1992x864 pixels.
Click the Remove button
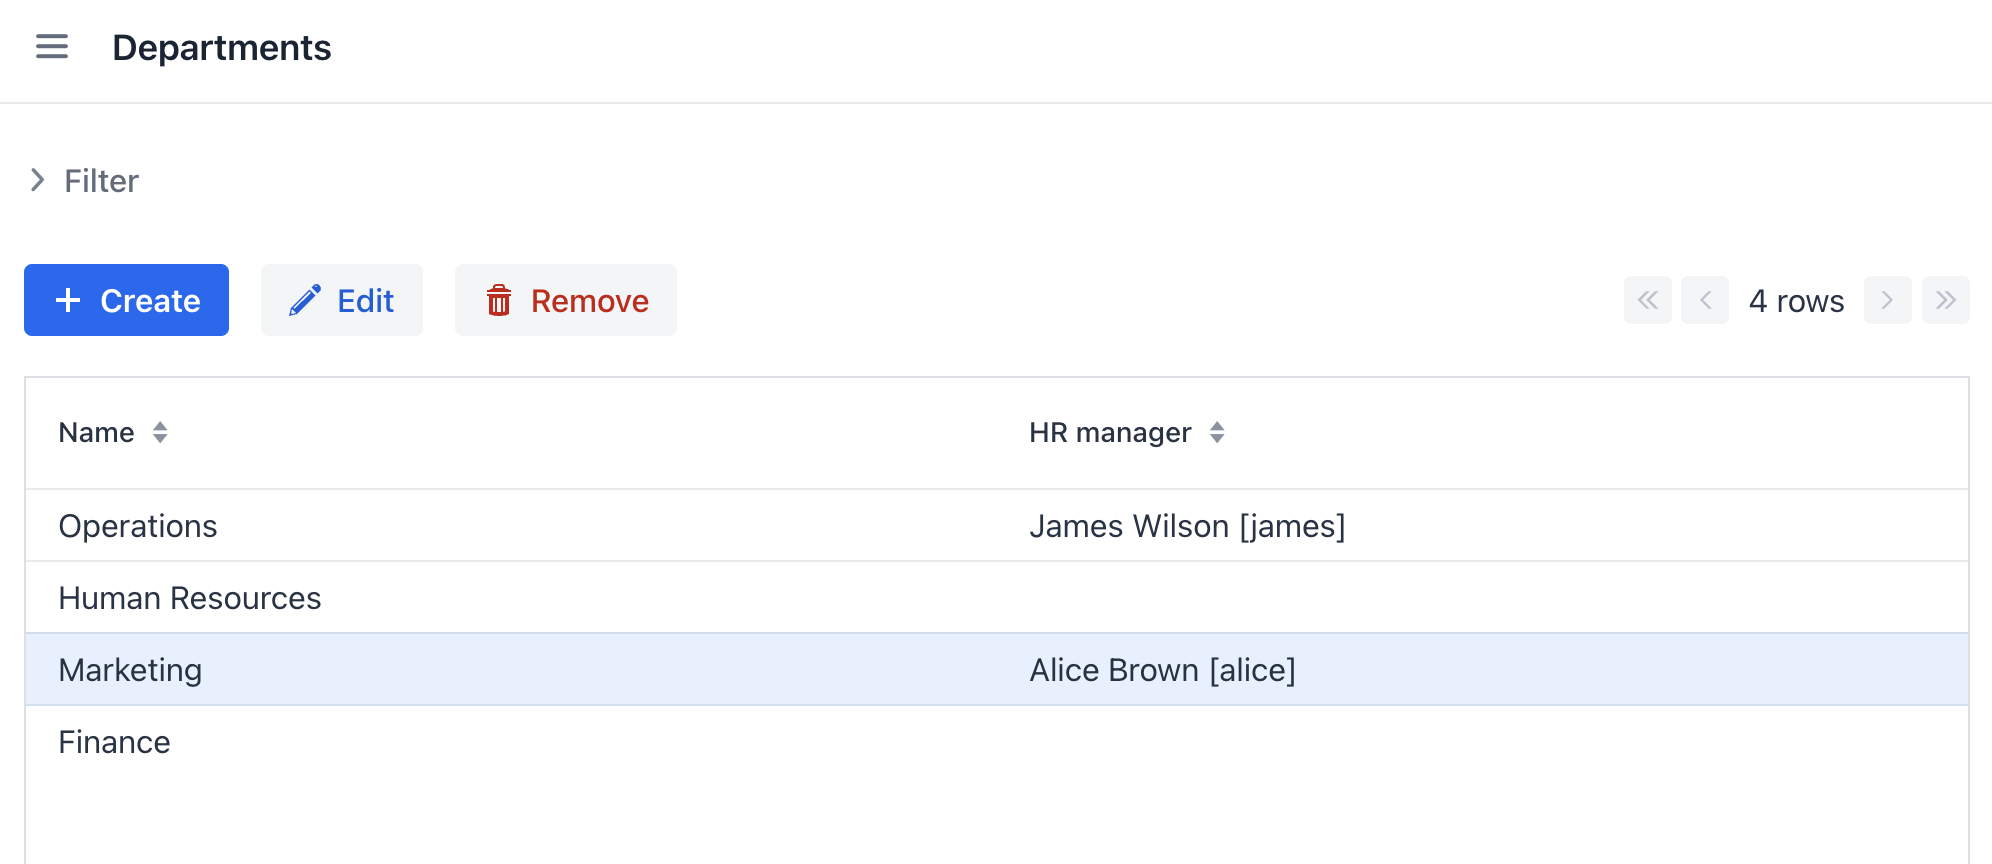pyautogui.click(x=566, y=300)
